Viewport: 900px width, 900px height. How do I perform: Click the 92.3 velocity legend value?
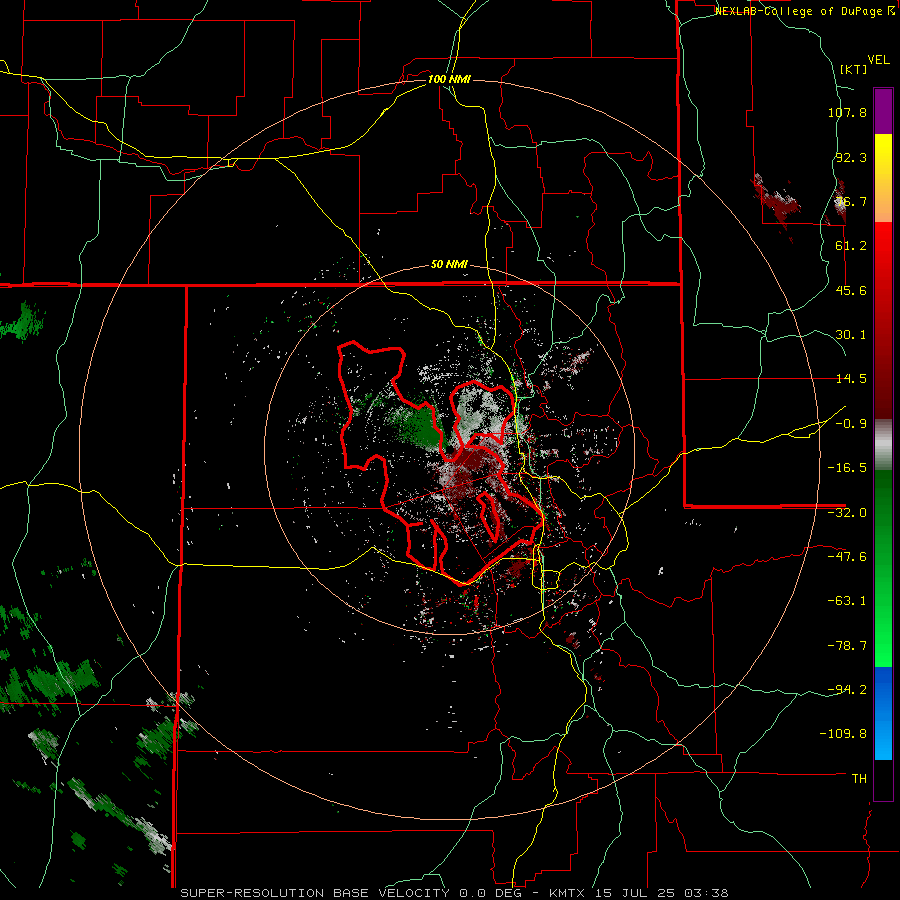click(x=851, y=157)
